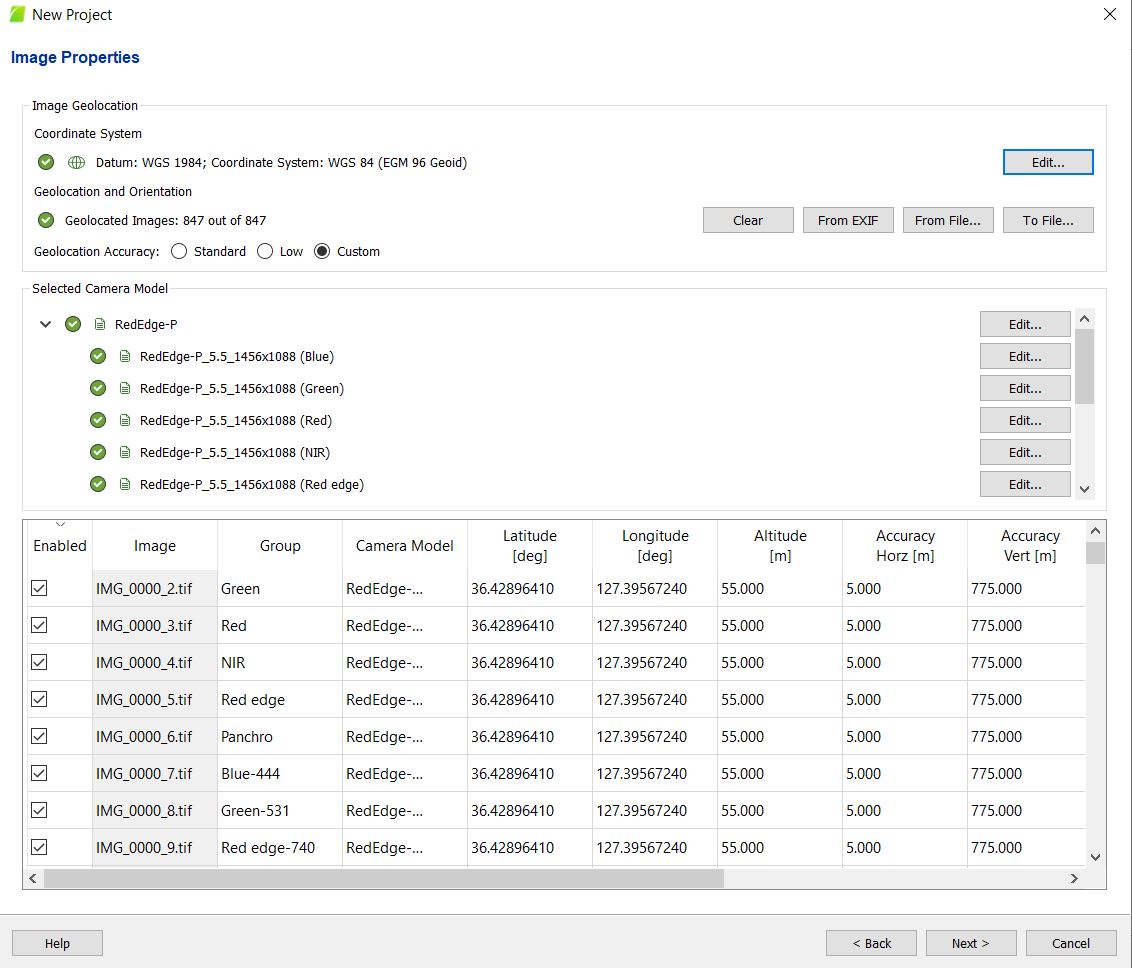Click Group cell 'Panchro' for IMG_0000_6.tif
The height and width of the screenshot is (968, 1132).
pyautogui.click(x=279, y=736)
